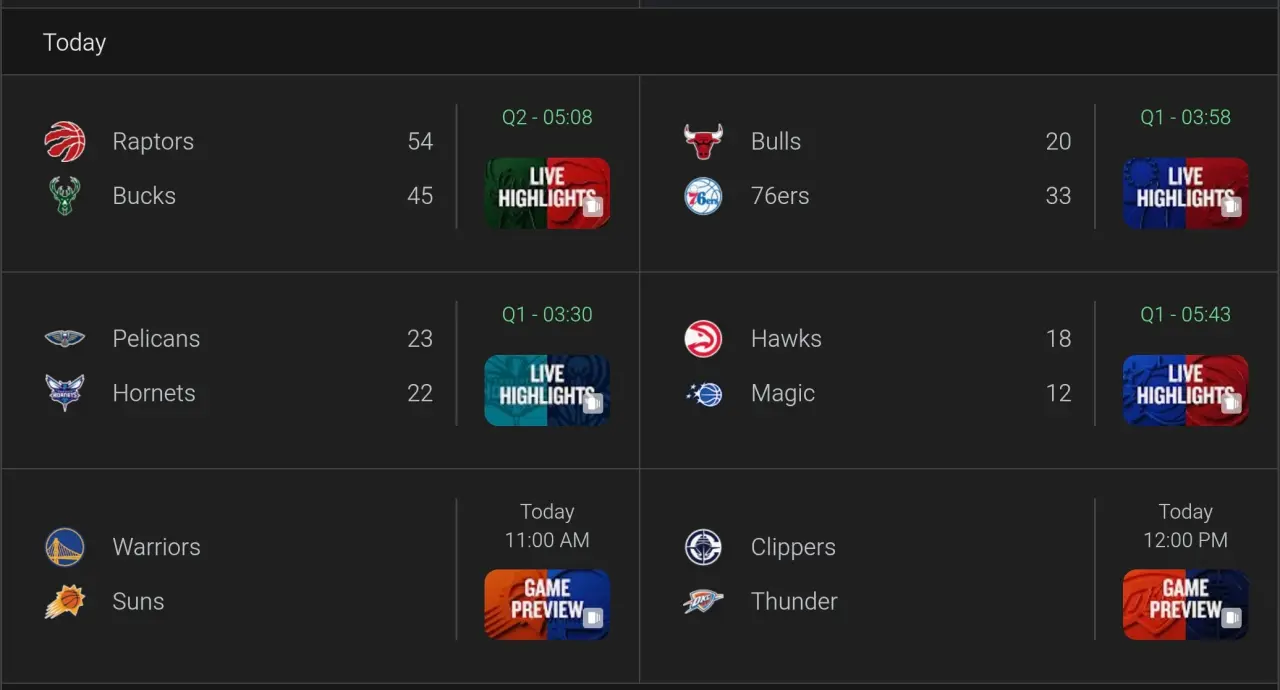This screenshot has height=690, width=1280.
Task: Watch Live Highlights for Hawks vs Magic
Action: [1185, 390]
